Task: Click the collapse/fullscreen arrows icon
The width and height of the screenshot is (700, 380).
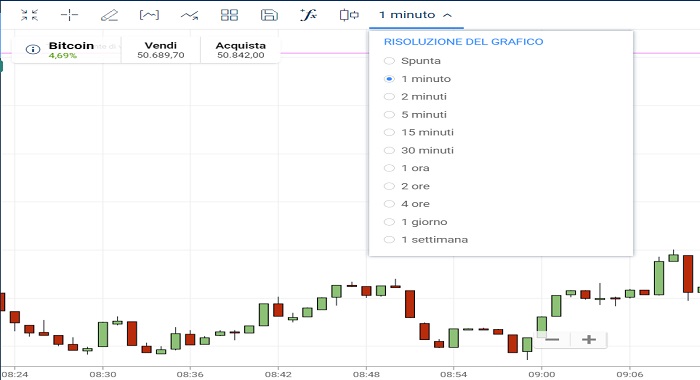Action: click(x=29, y=15)
